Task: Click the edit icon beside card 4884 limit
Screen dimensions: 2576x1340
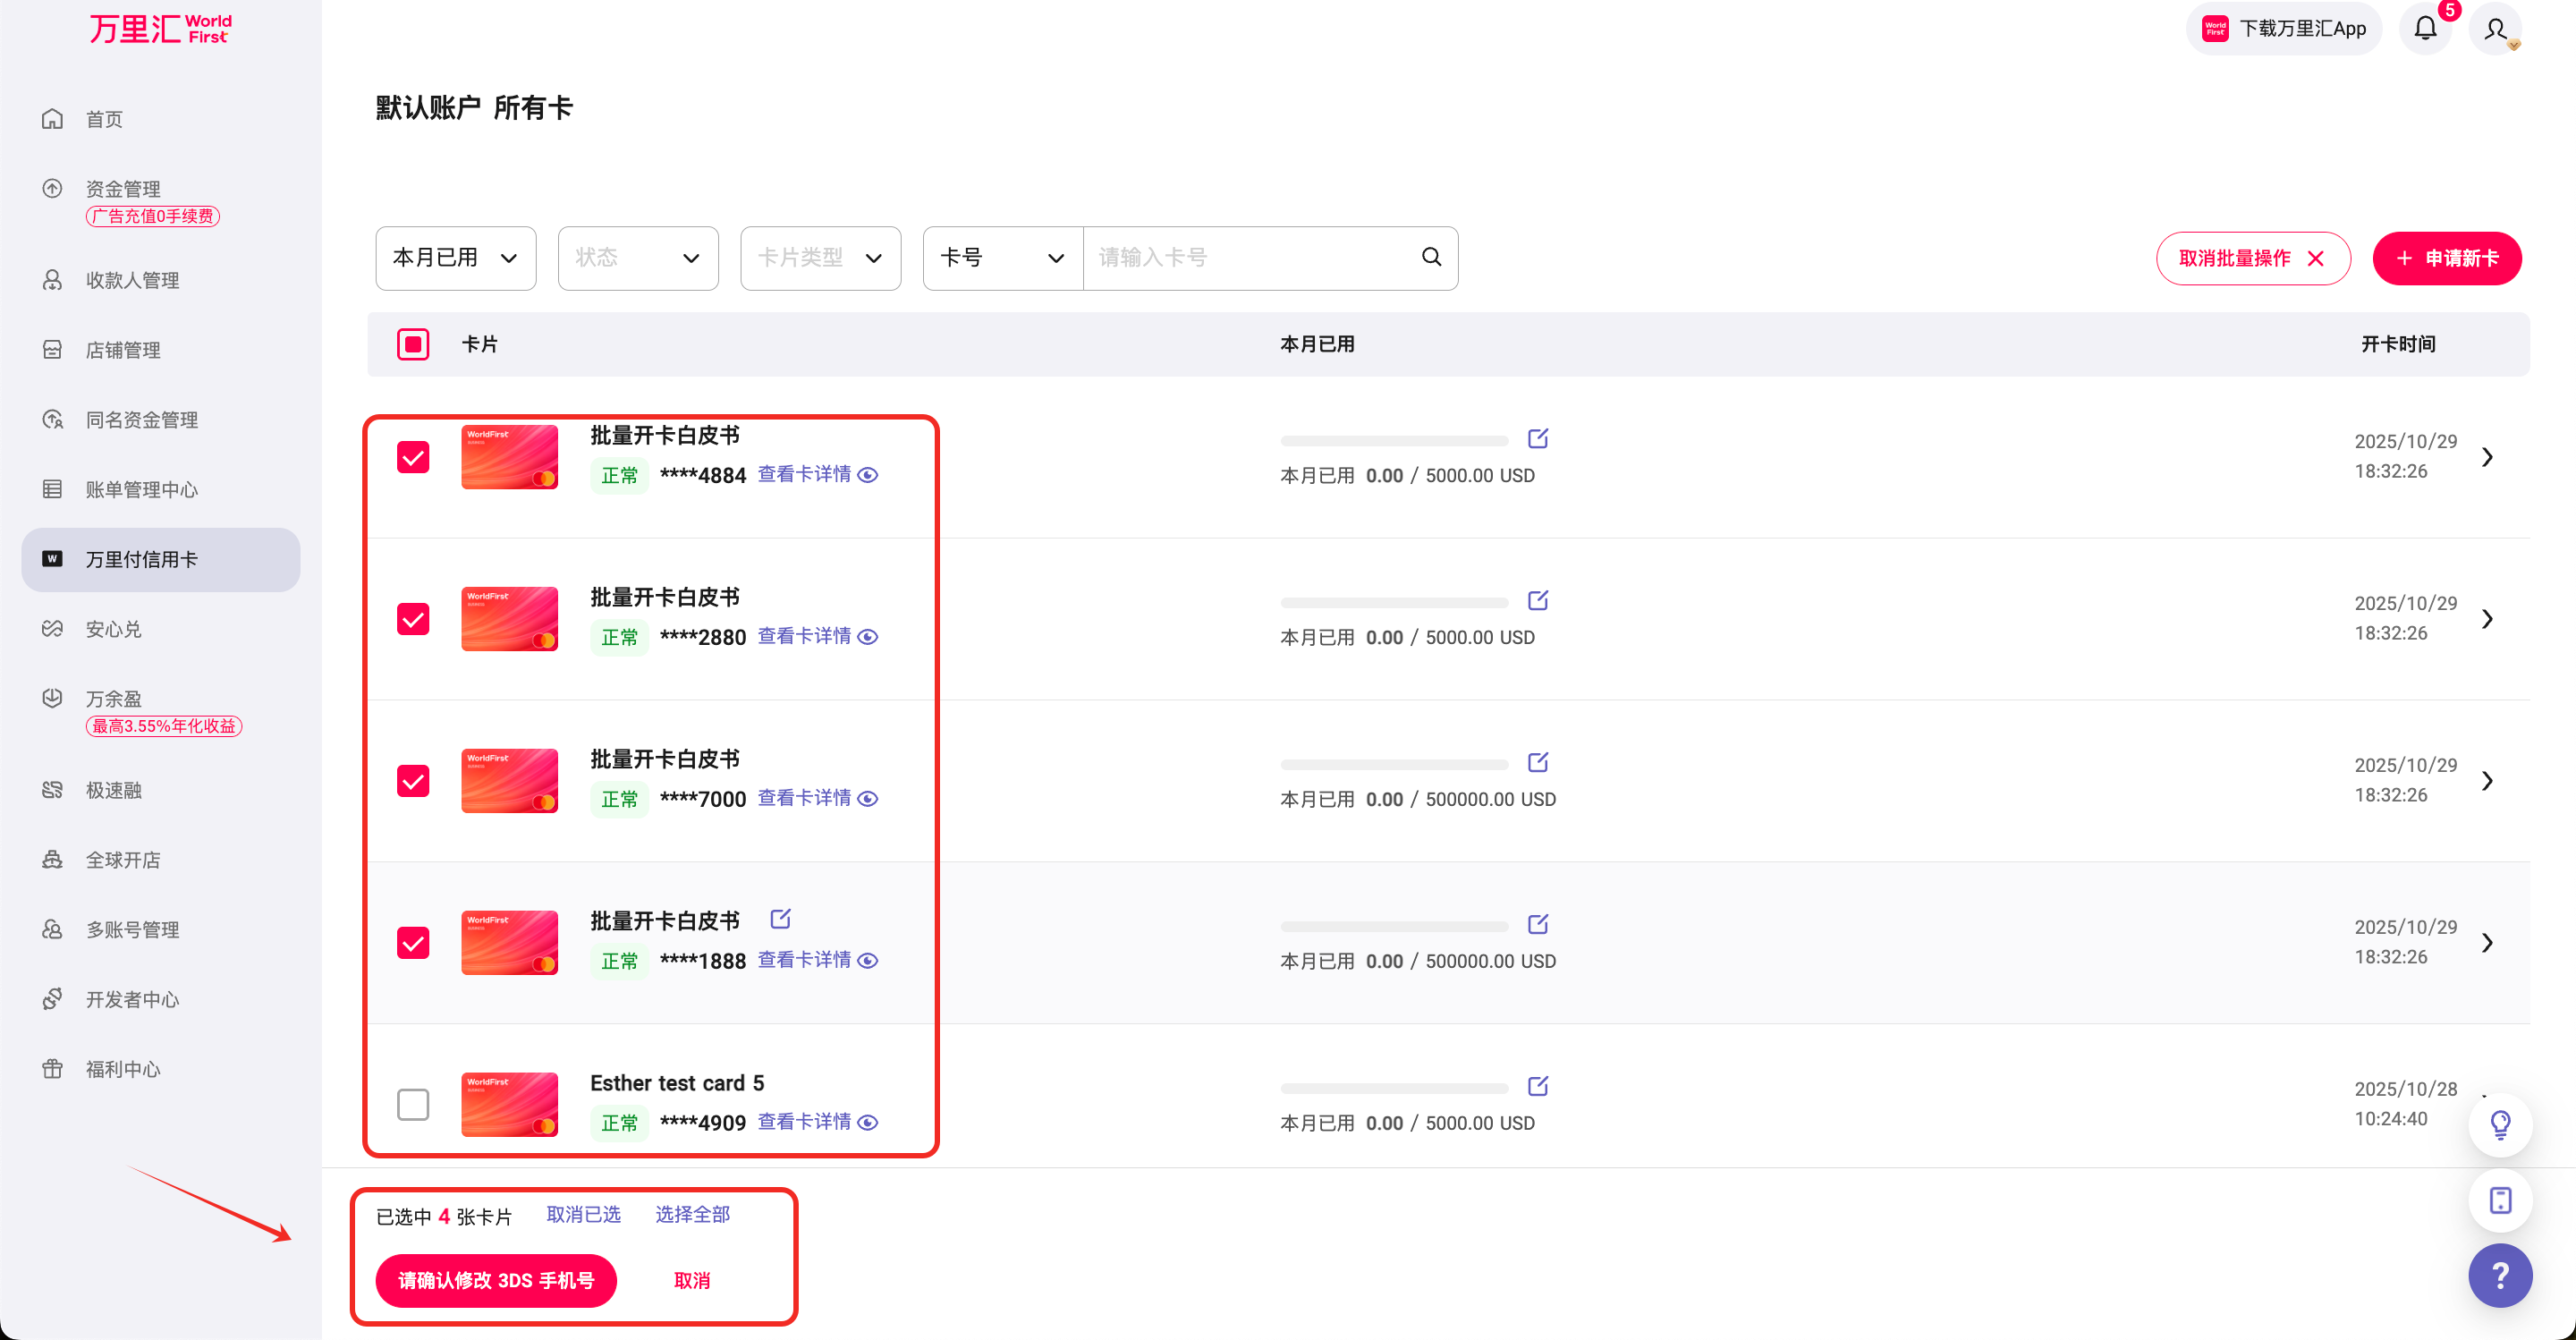Action: 1538,438
